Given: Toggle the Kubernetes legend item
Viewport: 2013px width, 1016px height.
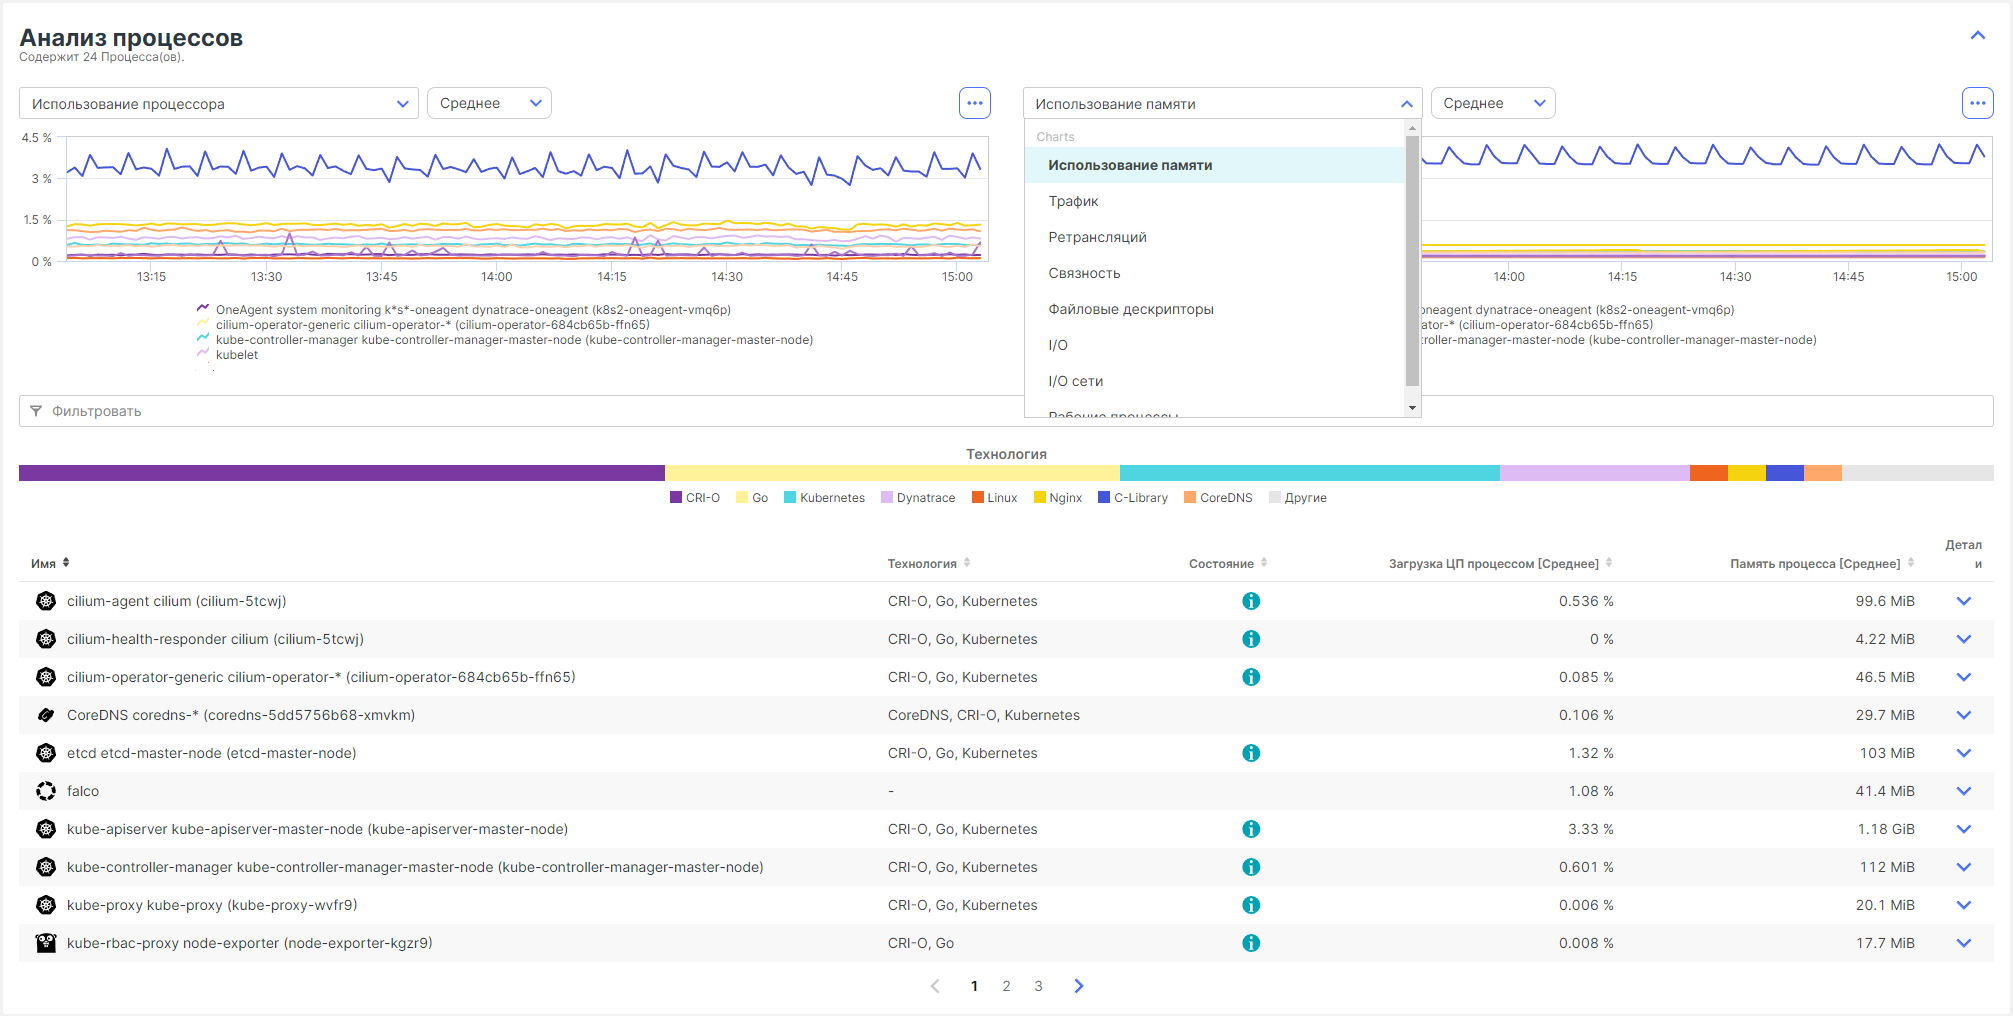Looking at the screenshot, I should (x=824, y=498).
